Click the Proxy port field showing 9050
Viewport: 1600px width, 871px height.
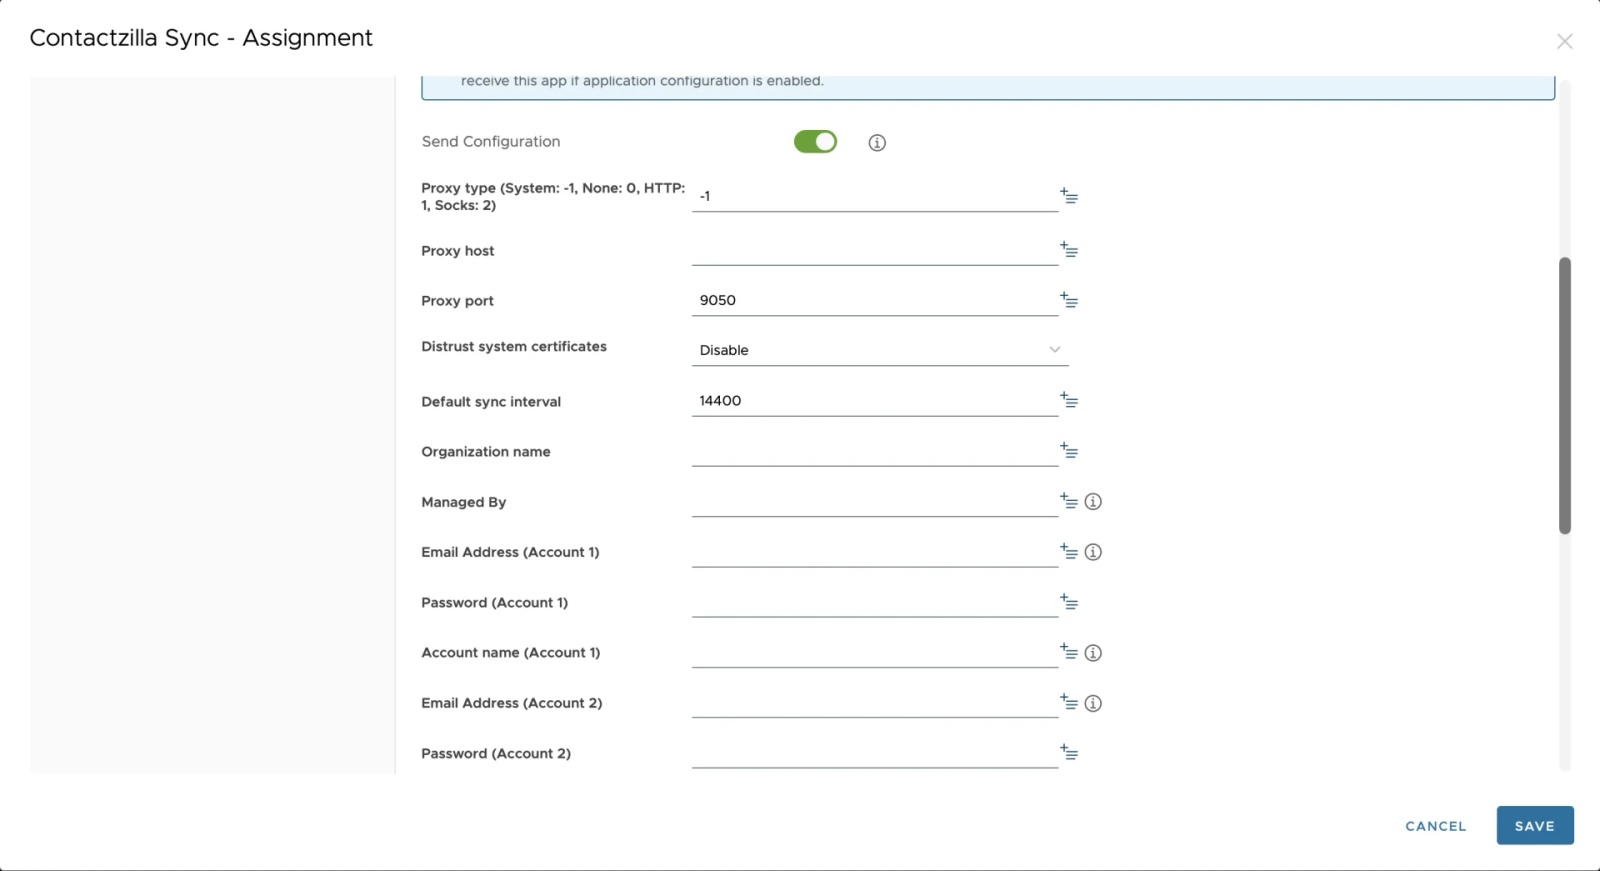875,300
